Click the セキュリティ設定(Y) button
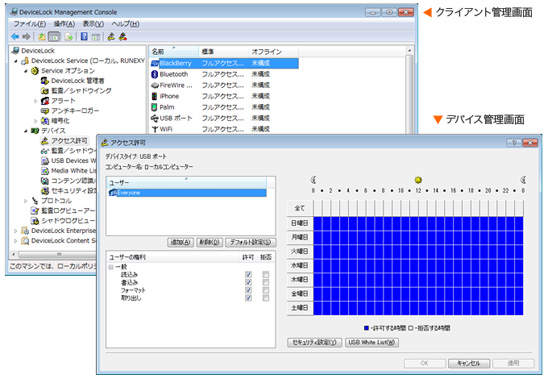The image size is (548, 387). tap(314, 342)
